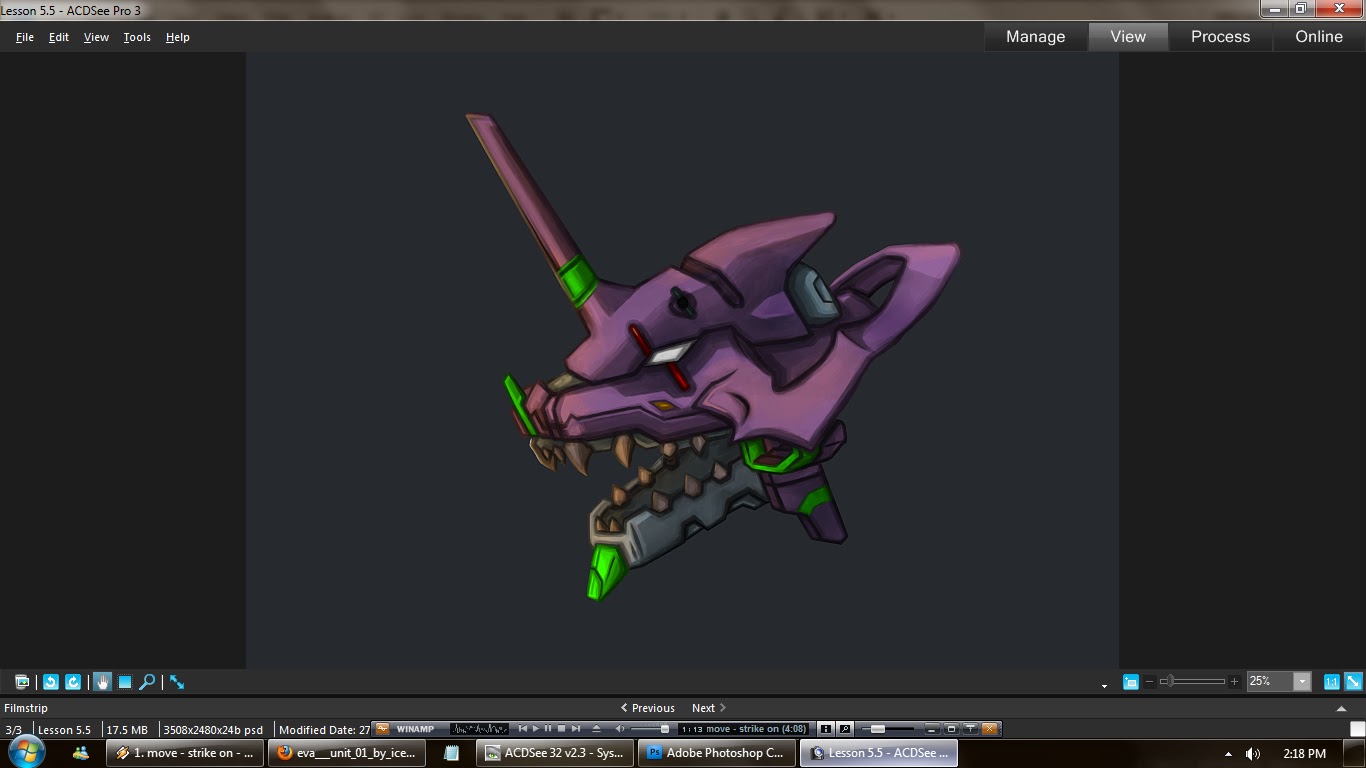
Task: Click Winamp next track button
Action: tap(575, 729)
